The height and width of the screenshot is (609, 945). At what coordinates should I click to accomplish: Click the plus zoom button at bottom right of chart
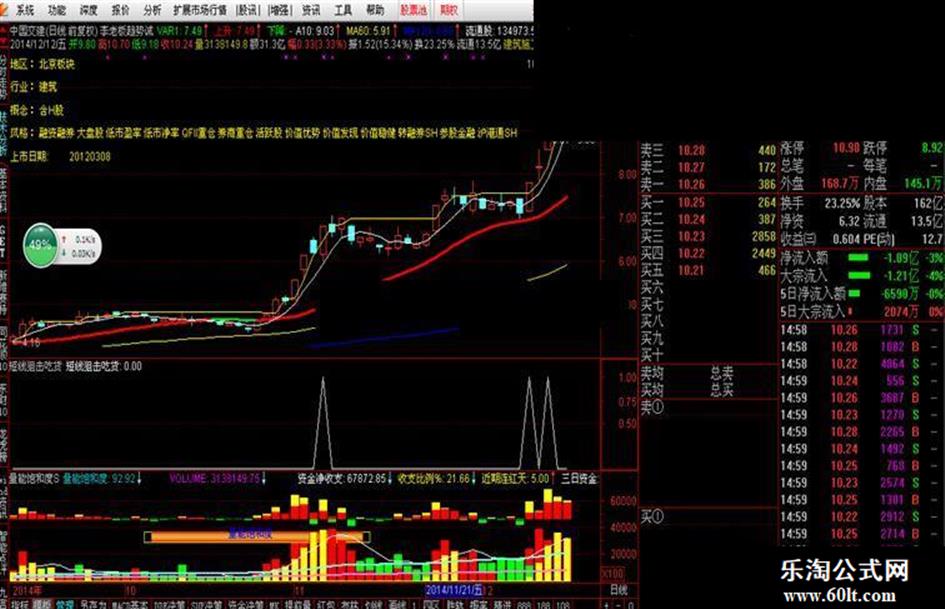click(606, 604)
